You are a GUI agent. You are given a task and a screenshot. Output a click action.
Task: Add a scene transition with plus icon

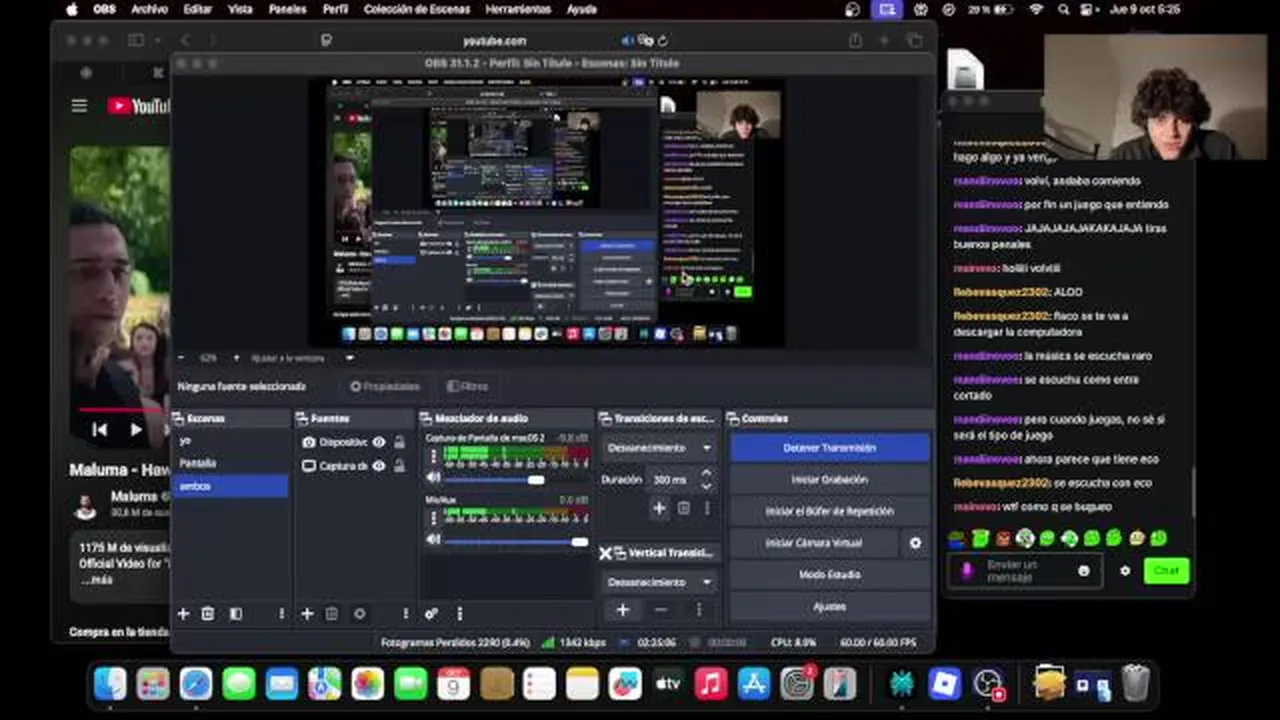coord(659,508)
